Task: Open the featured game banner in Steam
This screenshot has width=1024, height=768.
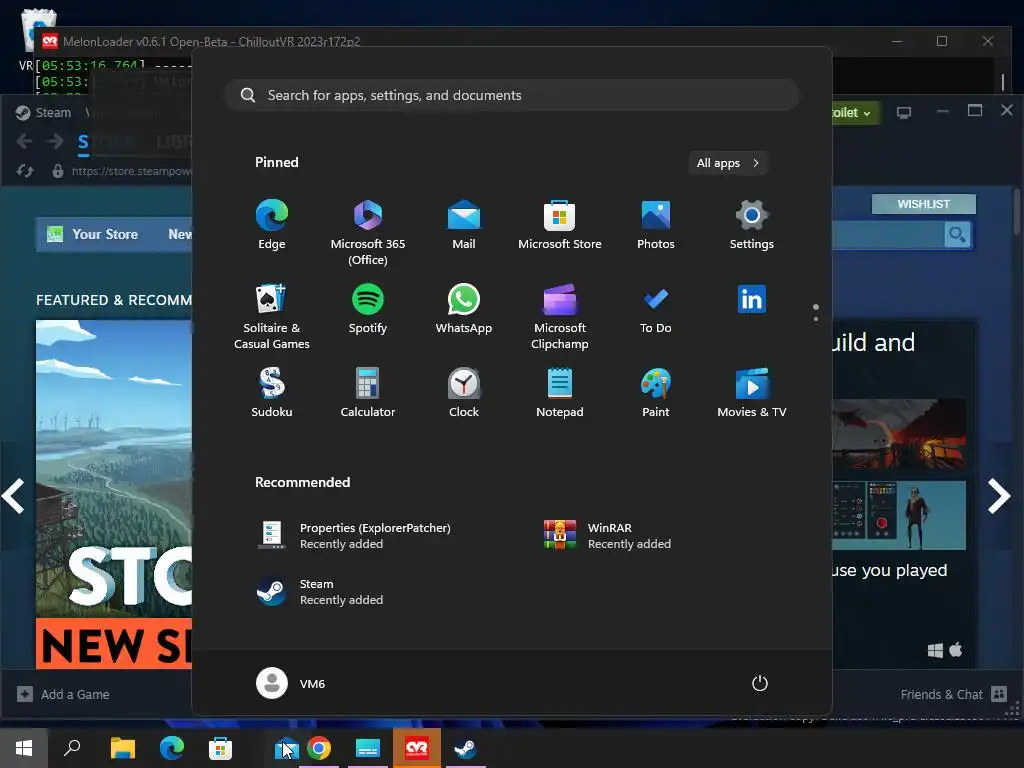Action: pyautogui.click(x=114, y=494)
